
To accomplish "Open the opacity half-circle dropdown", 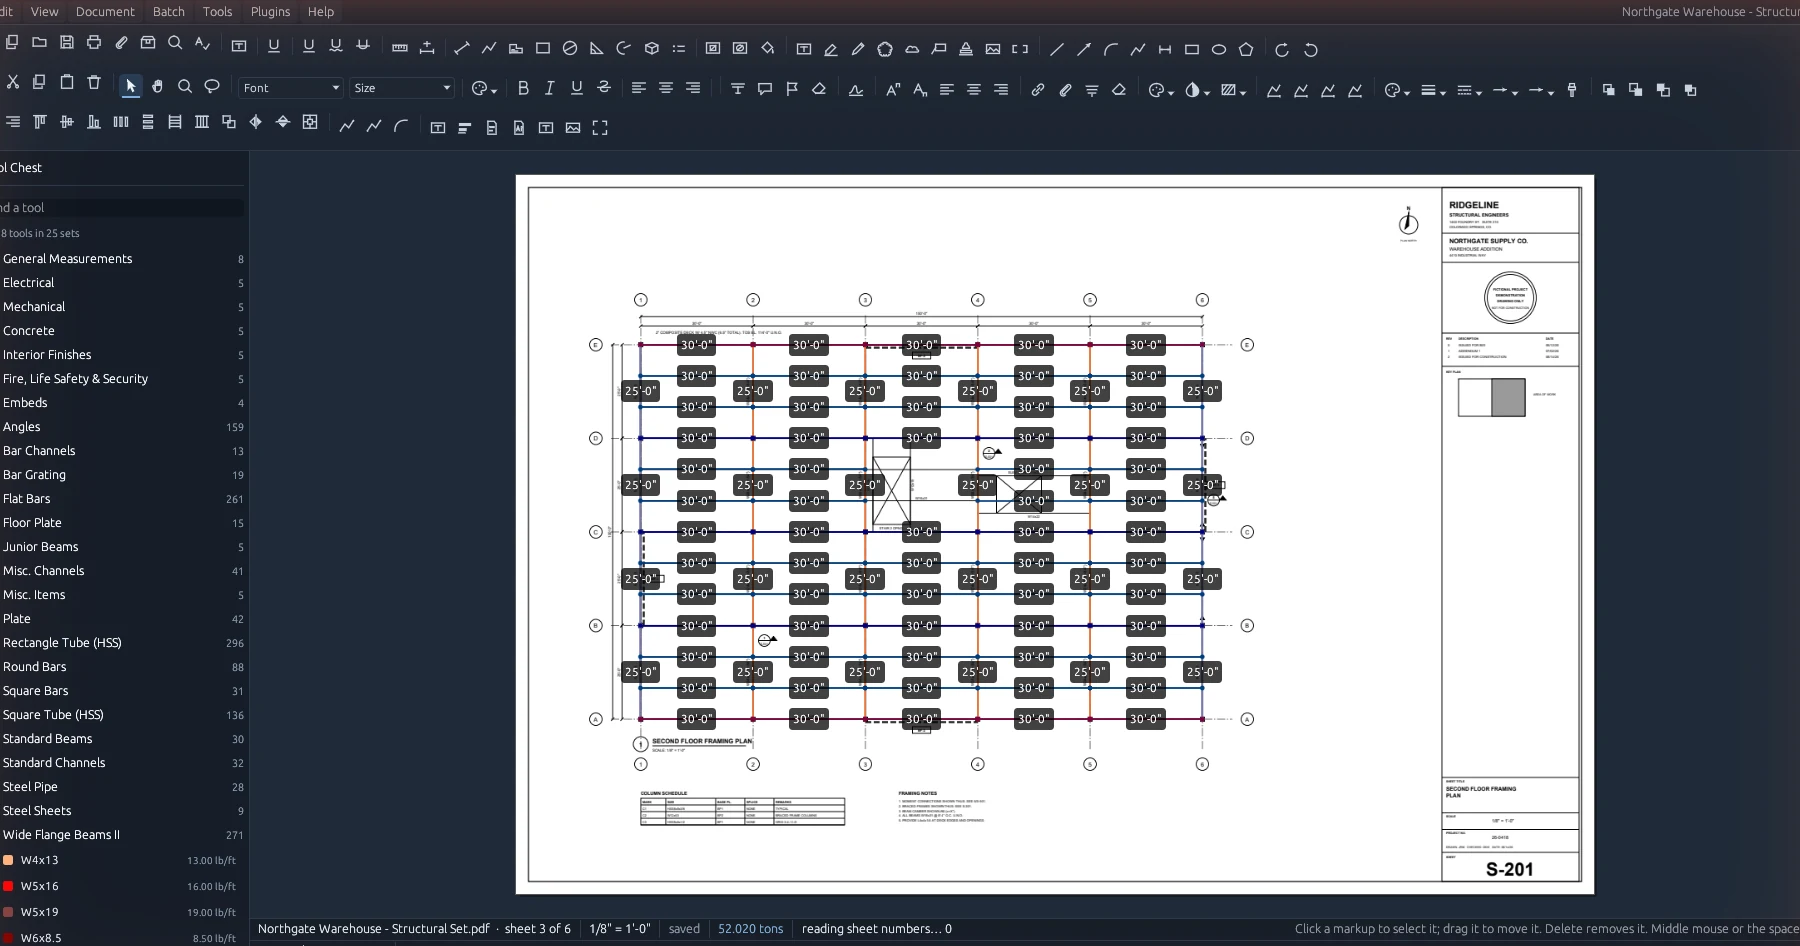I will (1197, 90).
